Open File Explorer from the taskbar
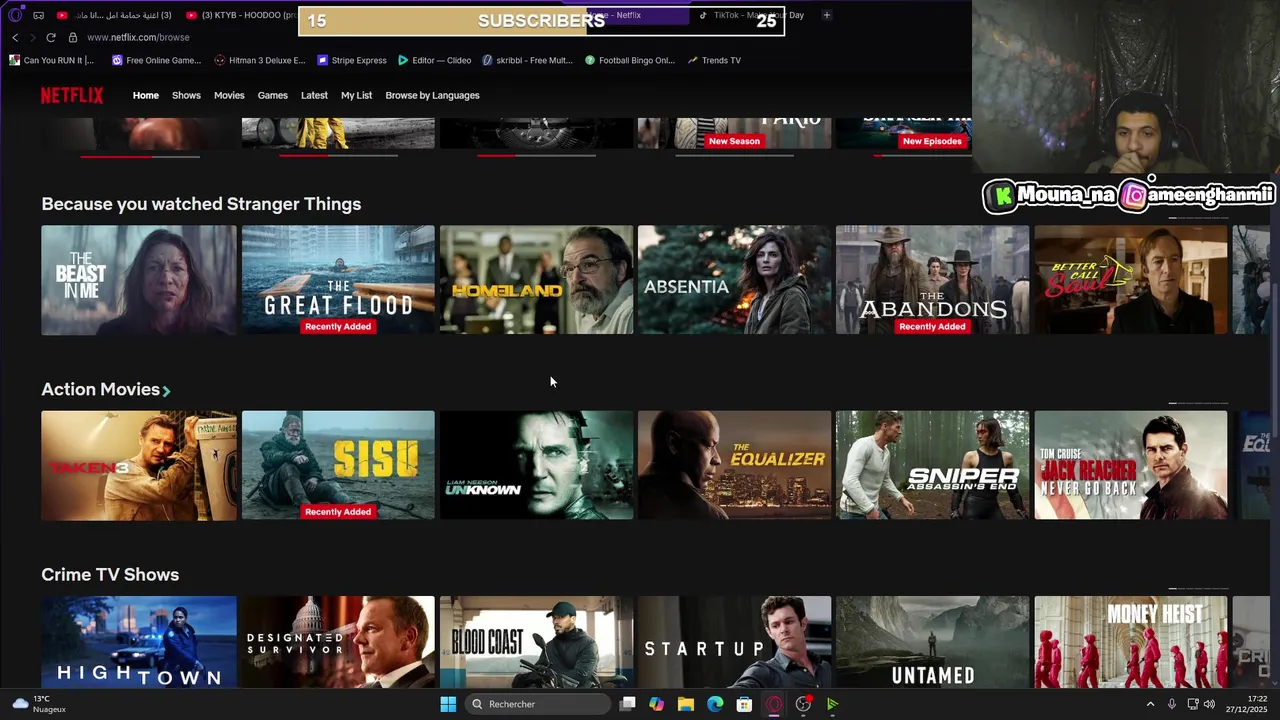The width and height of the screenshot is (1280, 720). pos(686,704)
